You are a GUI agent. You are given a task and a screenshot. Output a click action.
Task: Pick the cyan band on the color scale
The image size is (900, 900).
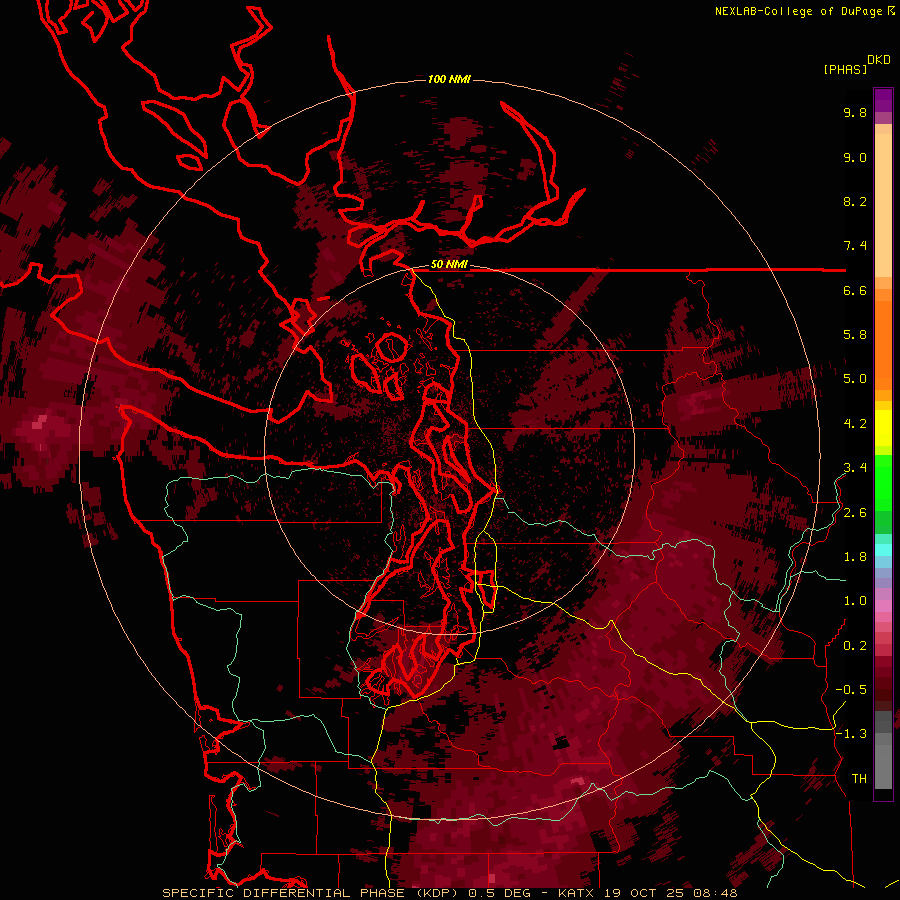(x=883, y=550)
